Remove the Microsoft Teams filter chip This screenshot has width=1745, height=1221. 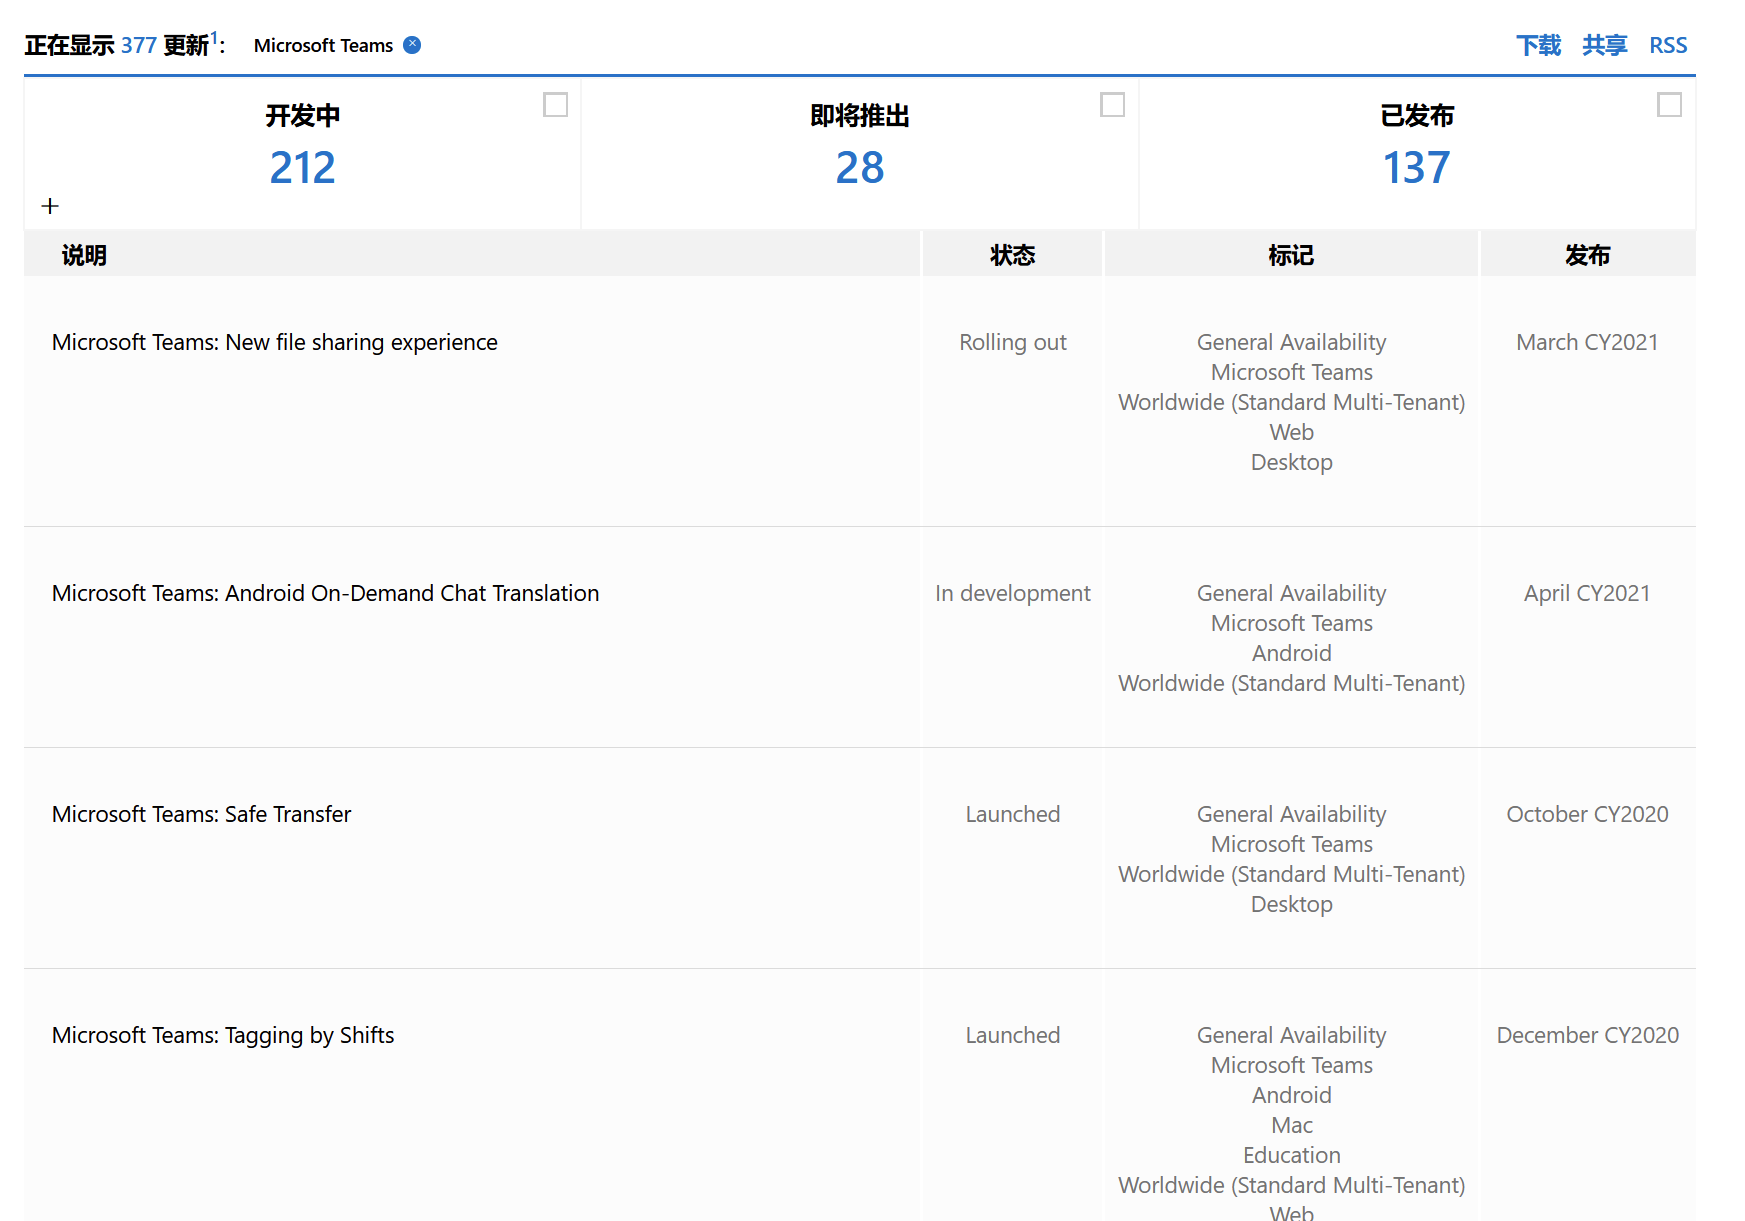tap(410, 45)
